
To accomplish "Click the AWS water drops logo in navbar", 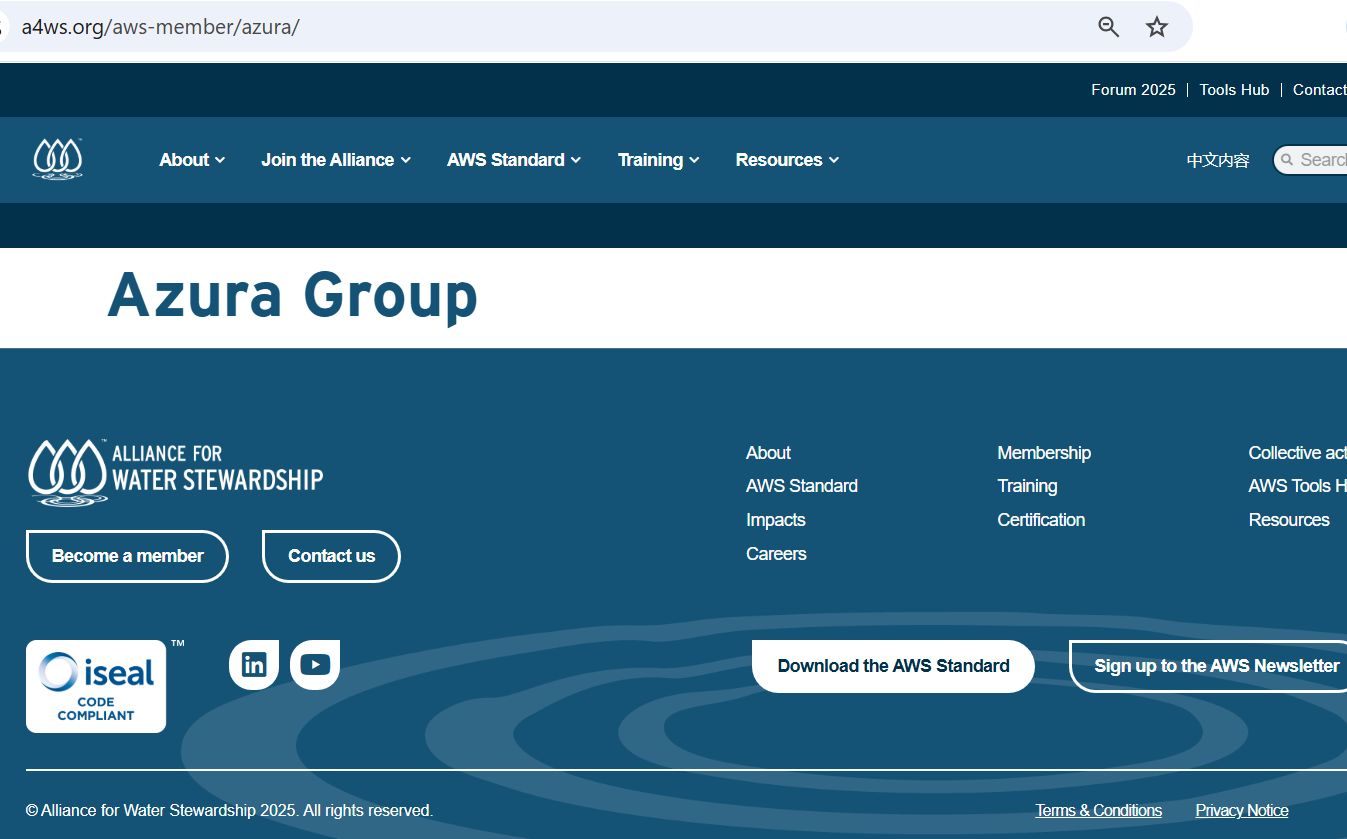I will (x=58, y=159).
